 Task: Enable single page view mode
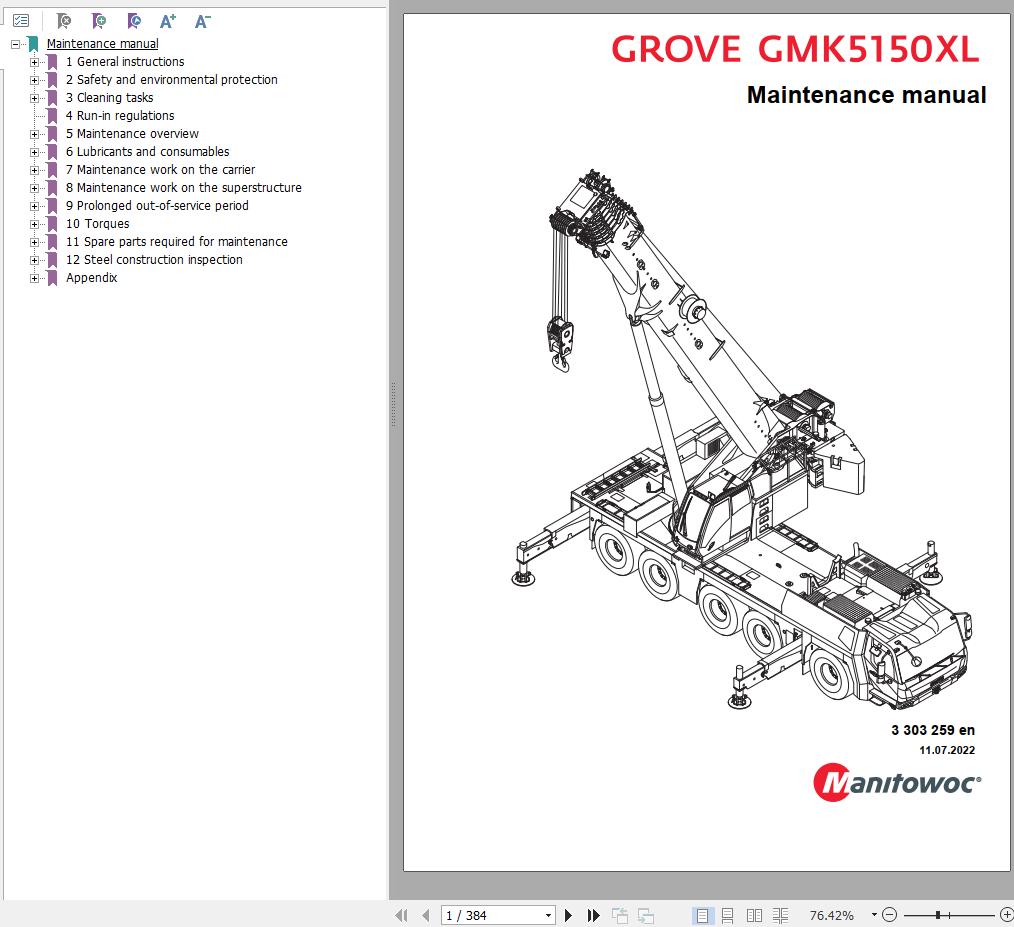(703, 915)
